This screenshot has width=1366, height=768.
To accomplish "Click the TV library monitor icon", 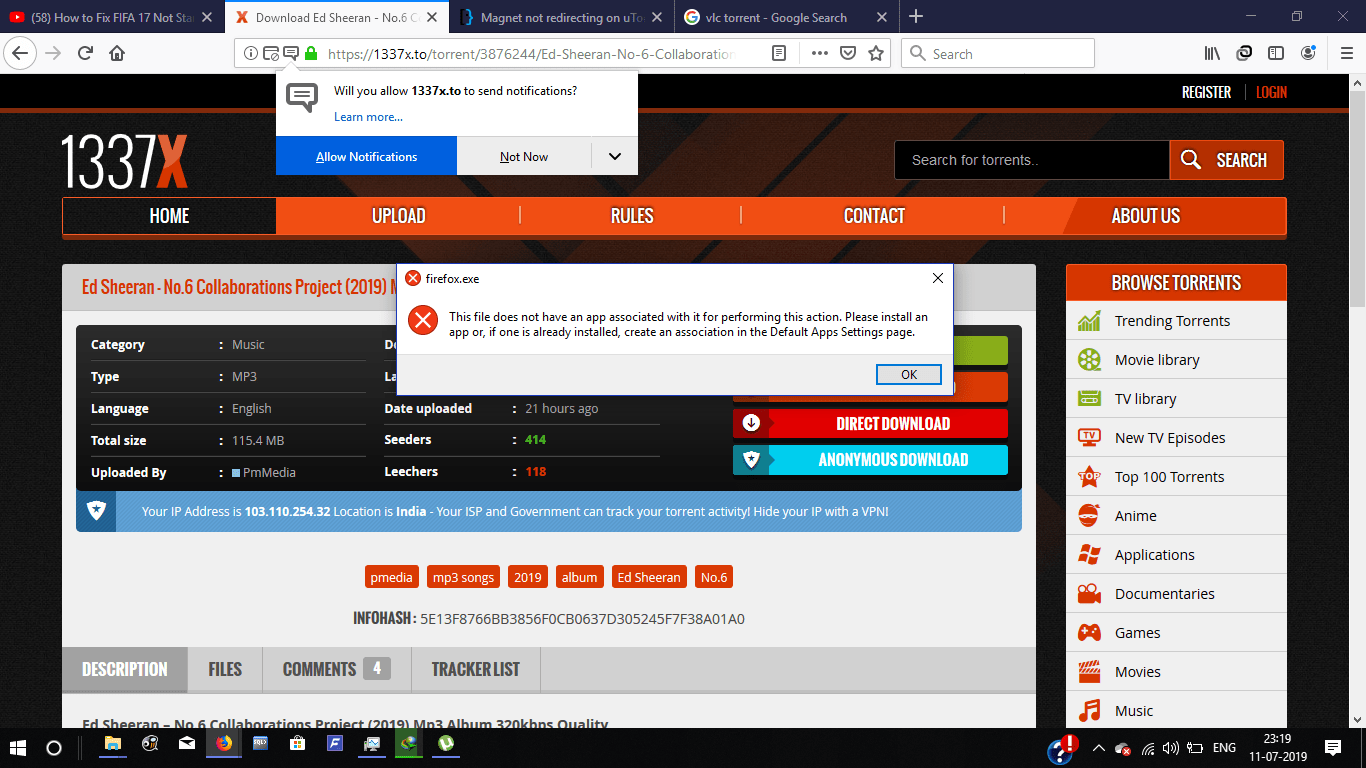I will tap(1089, 399).
